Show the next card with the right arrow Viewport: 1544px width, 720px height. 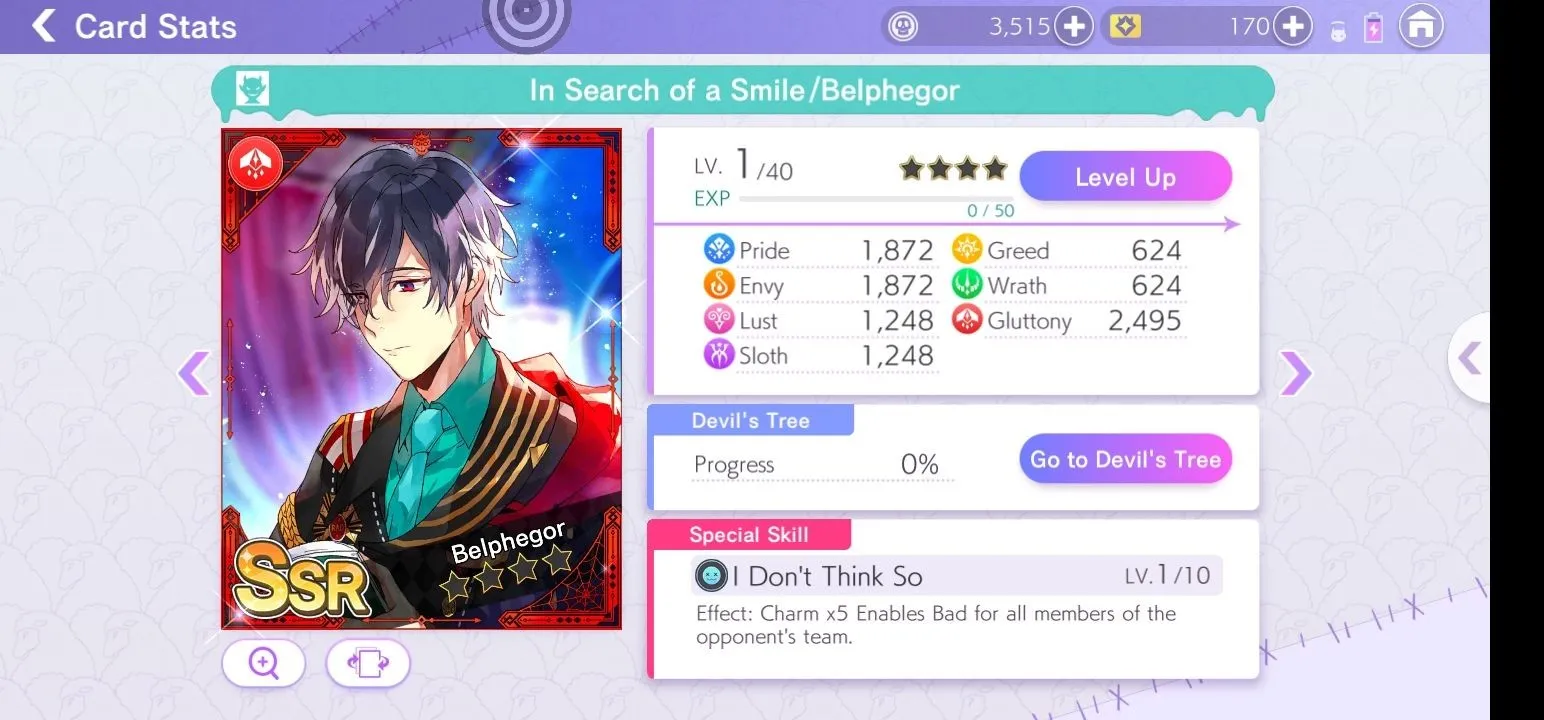tap(1295, 373)
